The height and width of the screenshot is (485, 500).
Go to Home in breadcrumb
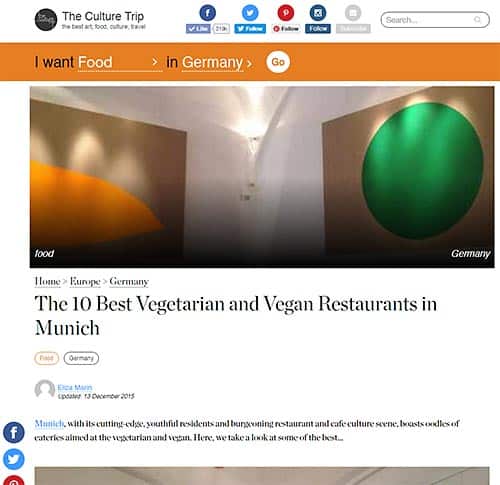click(47, 281)
